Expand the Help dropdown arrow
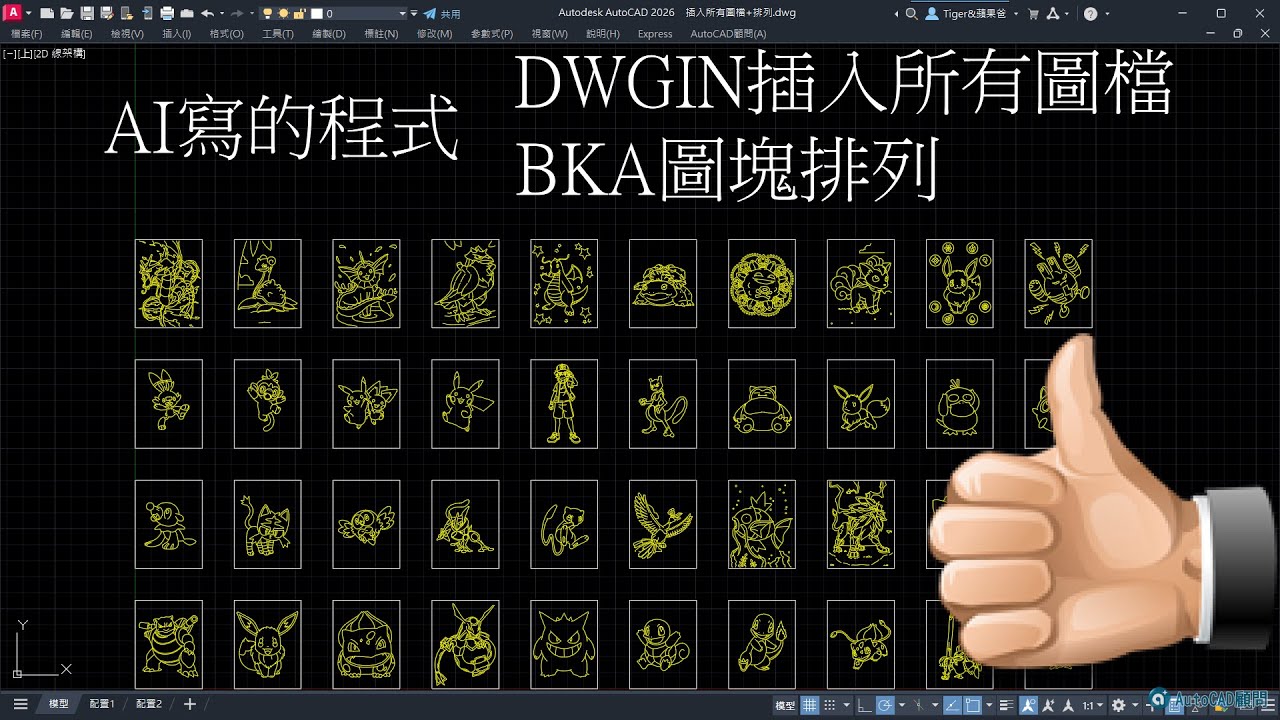 tap(1106, 14)
